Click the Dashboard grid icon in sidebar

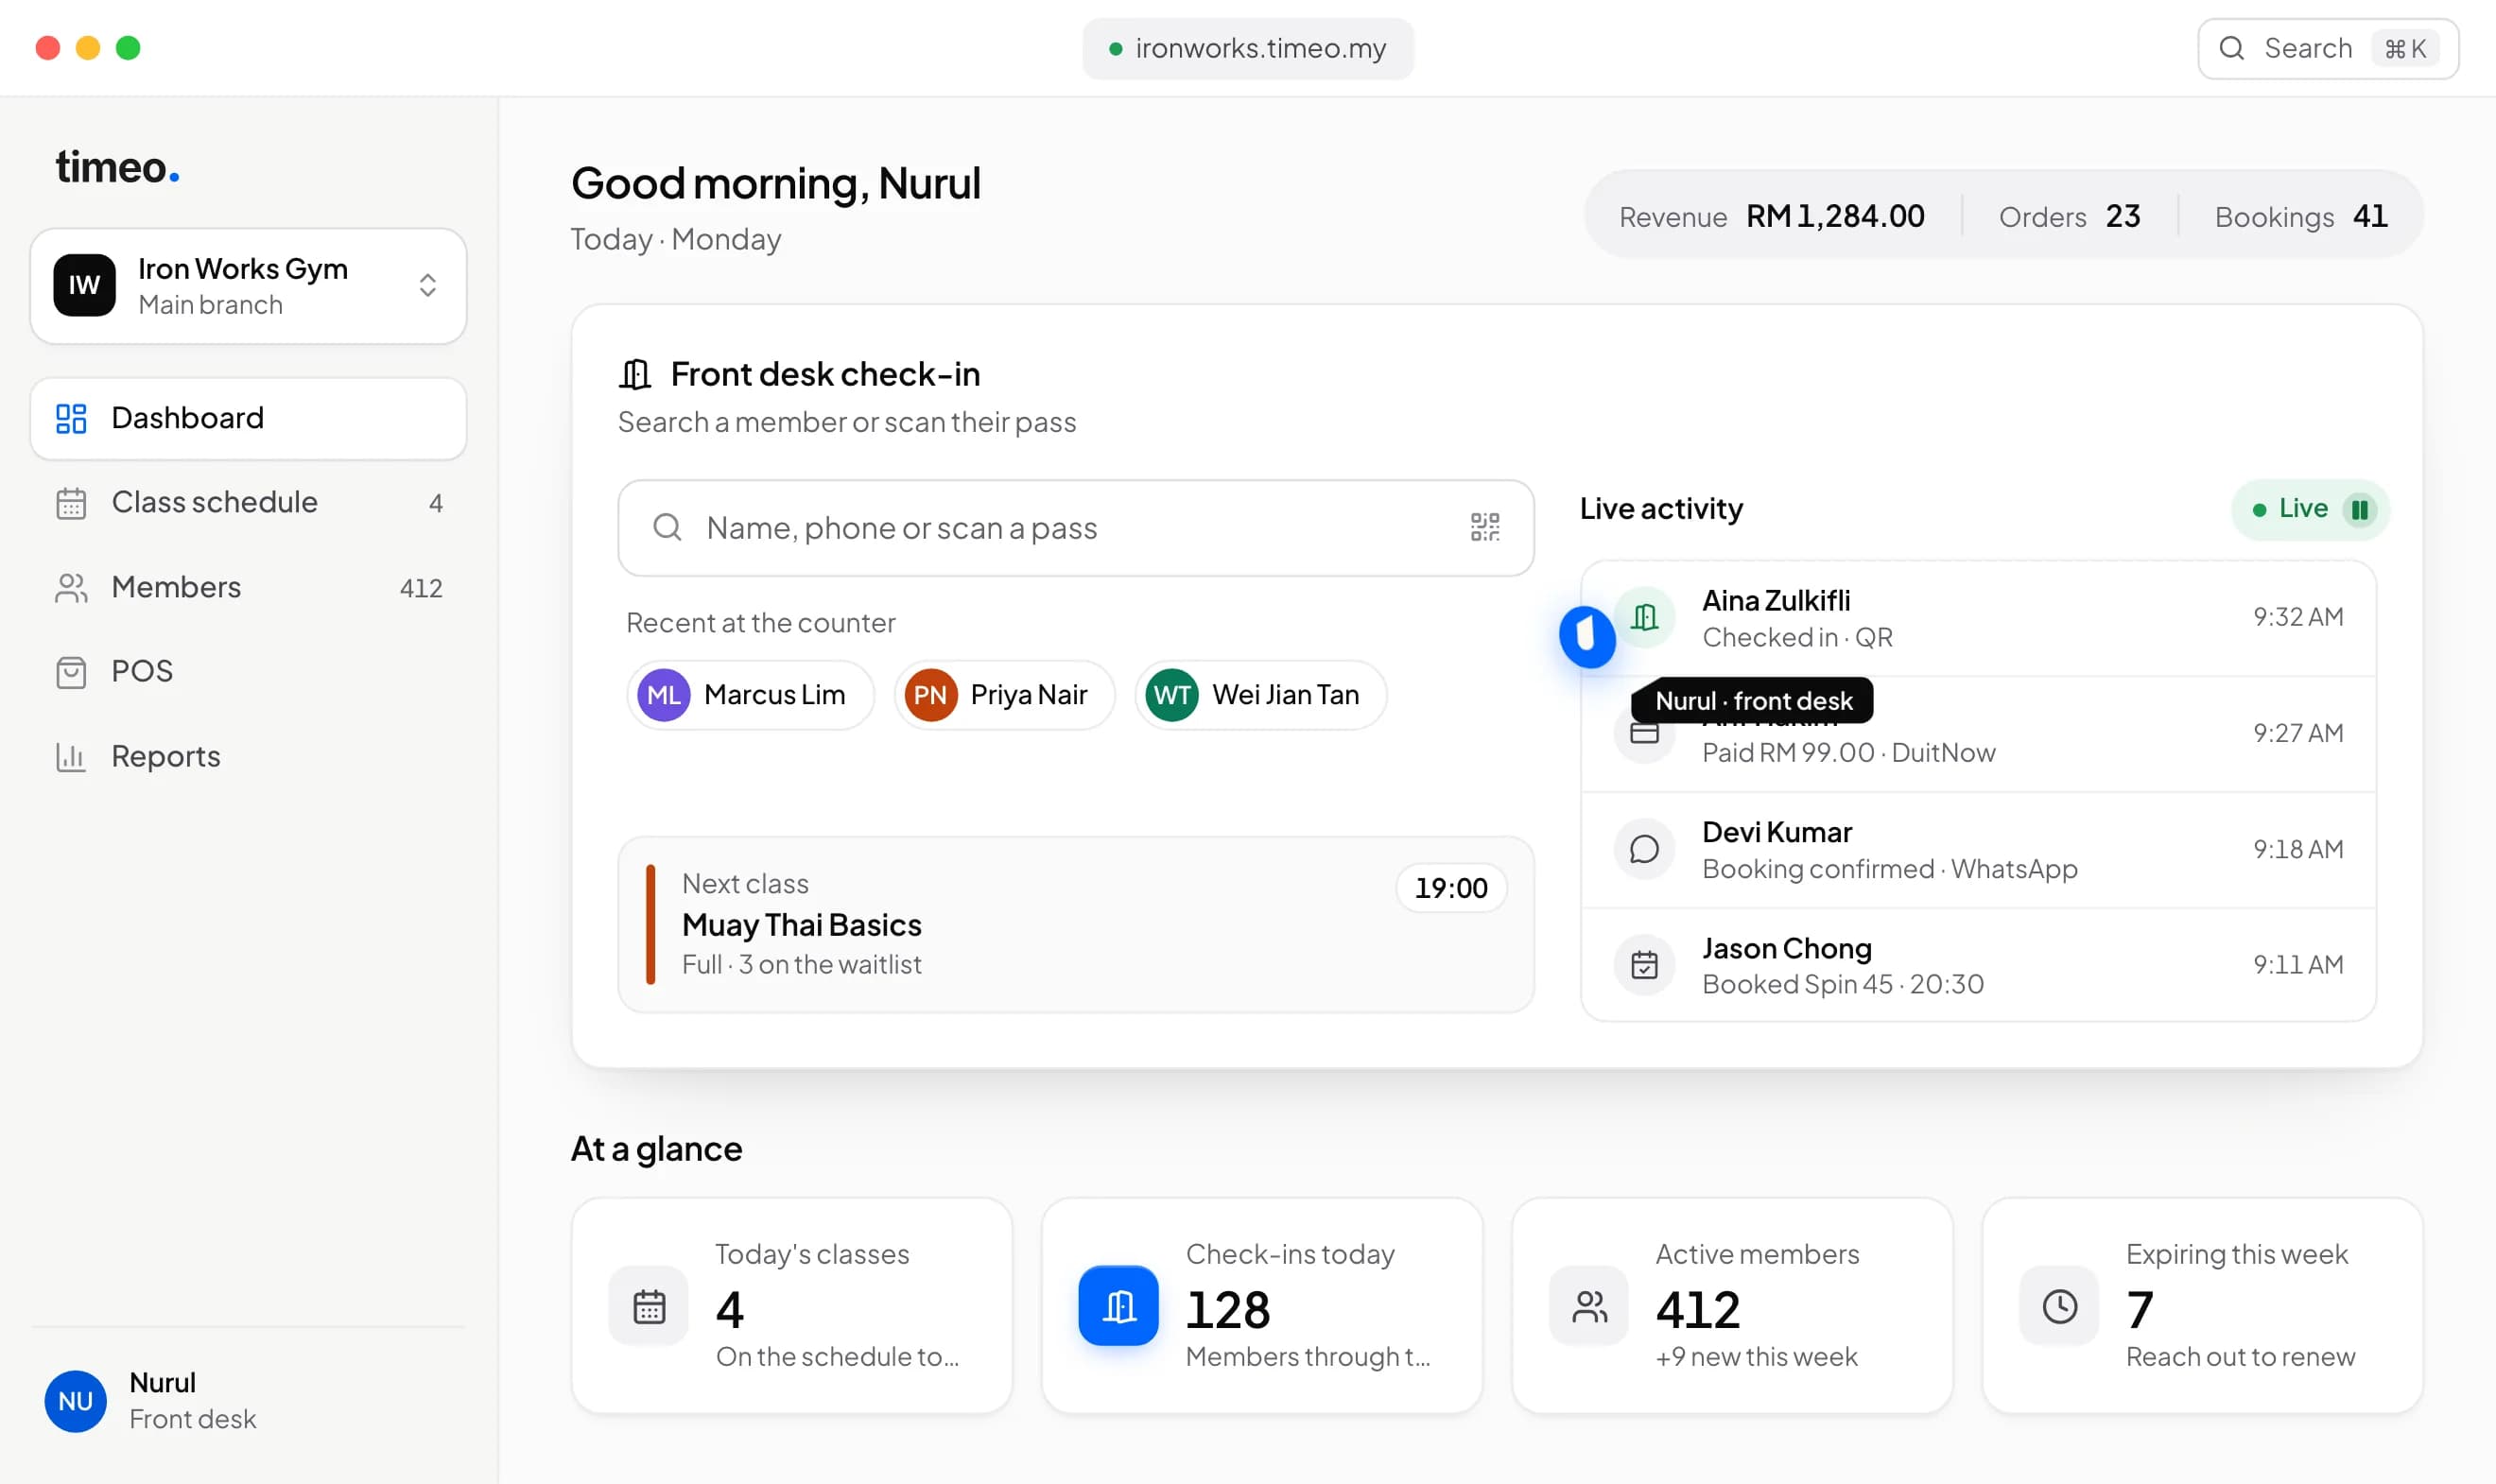[x=71, y=418]
